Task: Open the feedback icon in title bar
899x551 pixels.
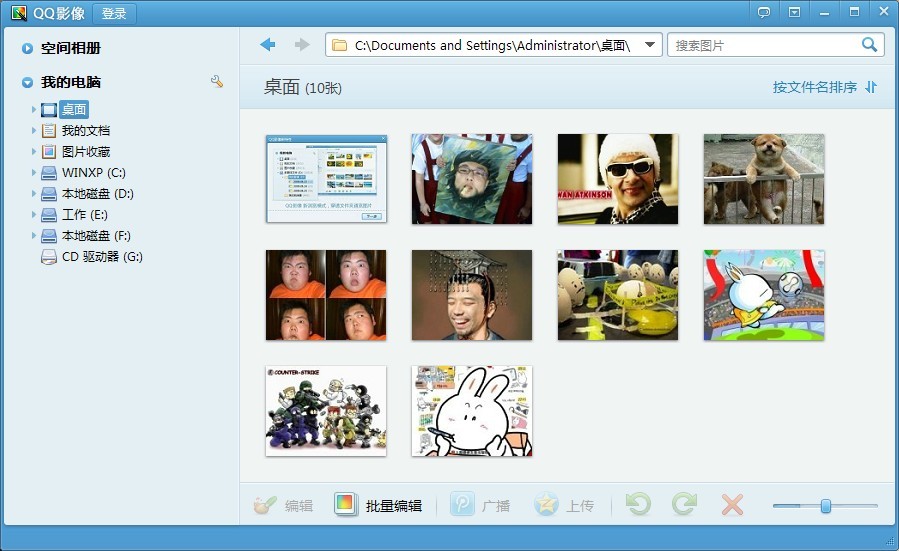Action: [x=764, y=12]
